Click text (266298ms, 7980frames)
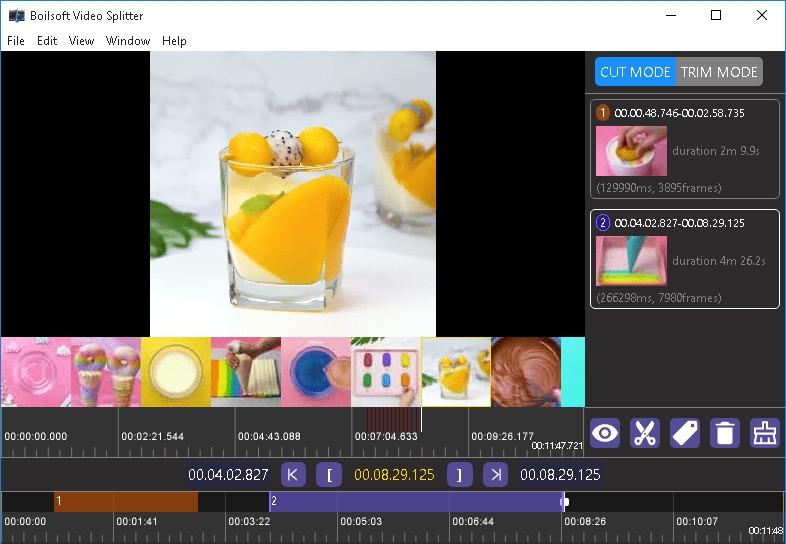This screenshot has width=786, height=544. [659, 297]
